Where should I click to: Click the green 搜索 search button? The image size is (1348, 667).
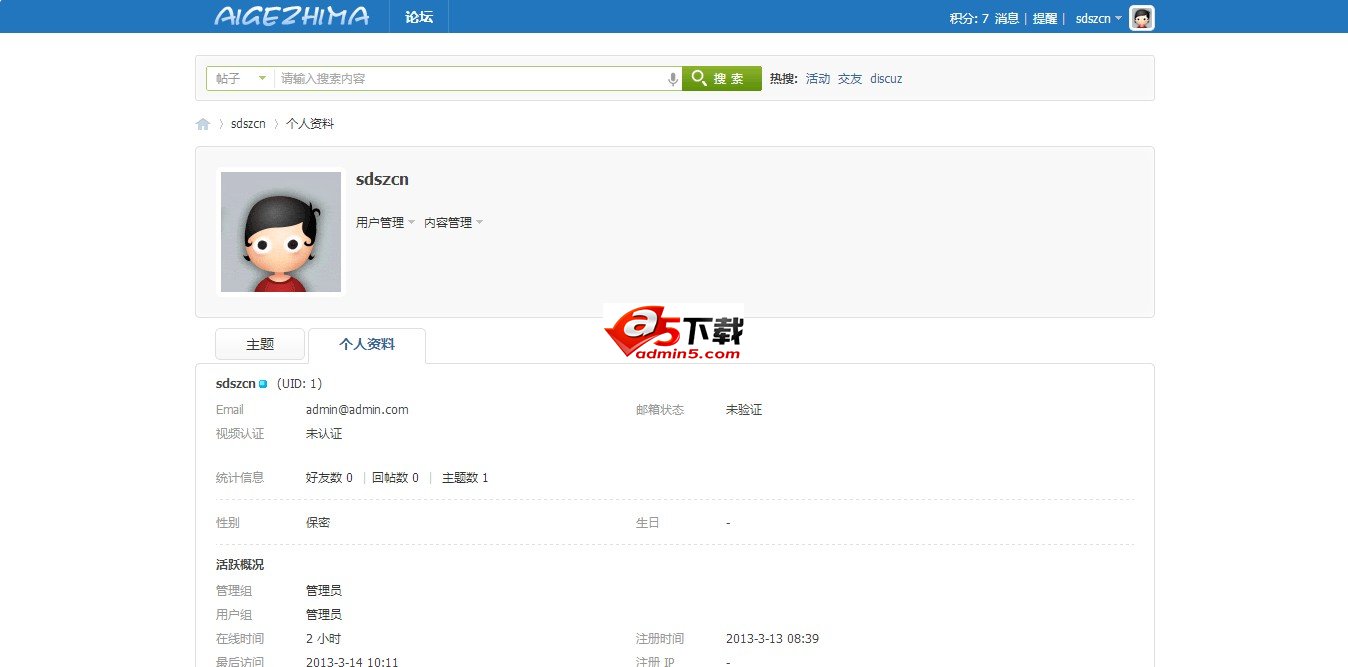(x=722, y=78)
